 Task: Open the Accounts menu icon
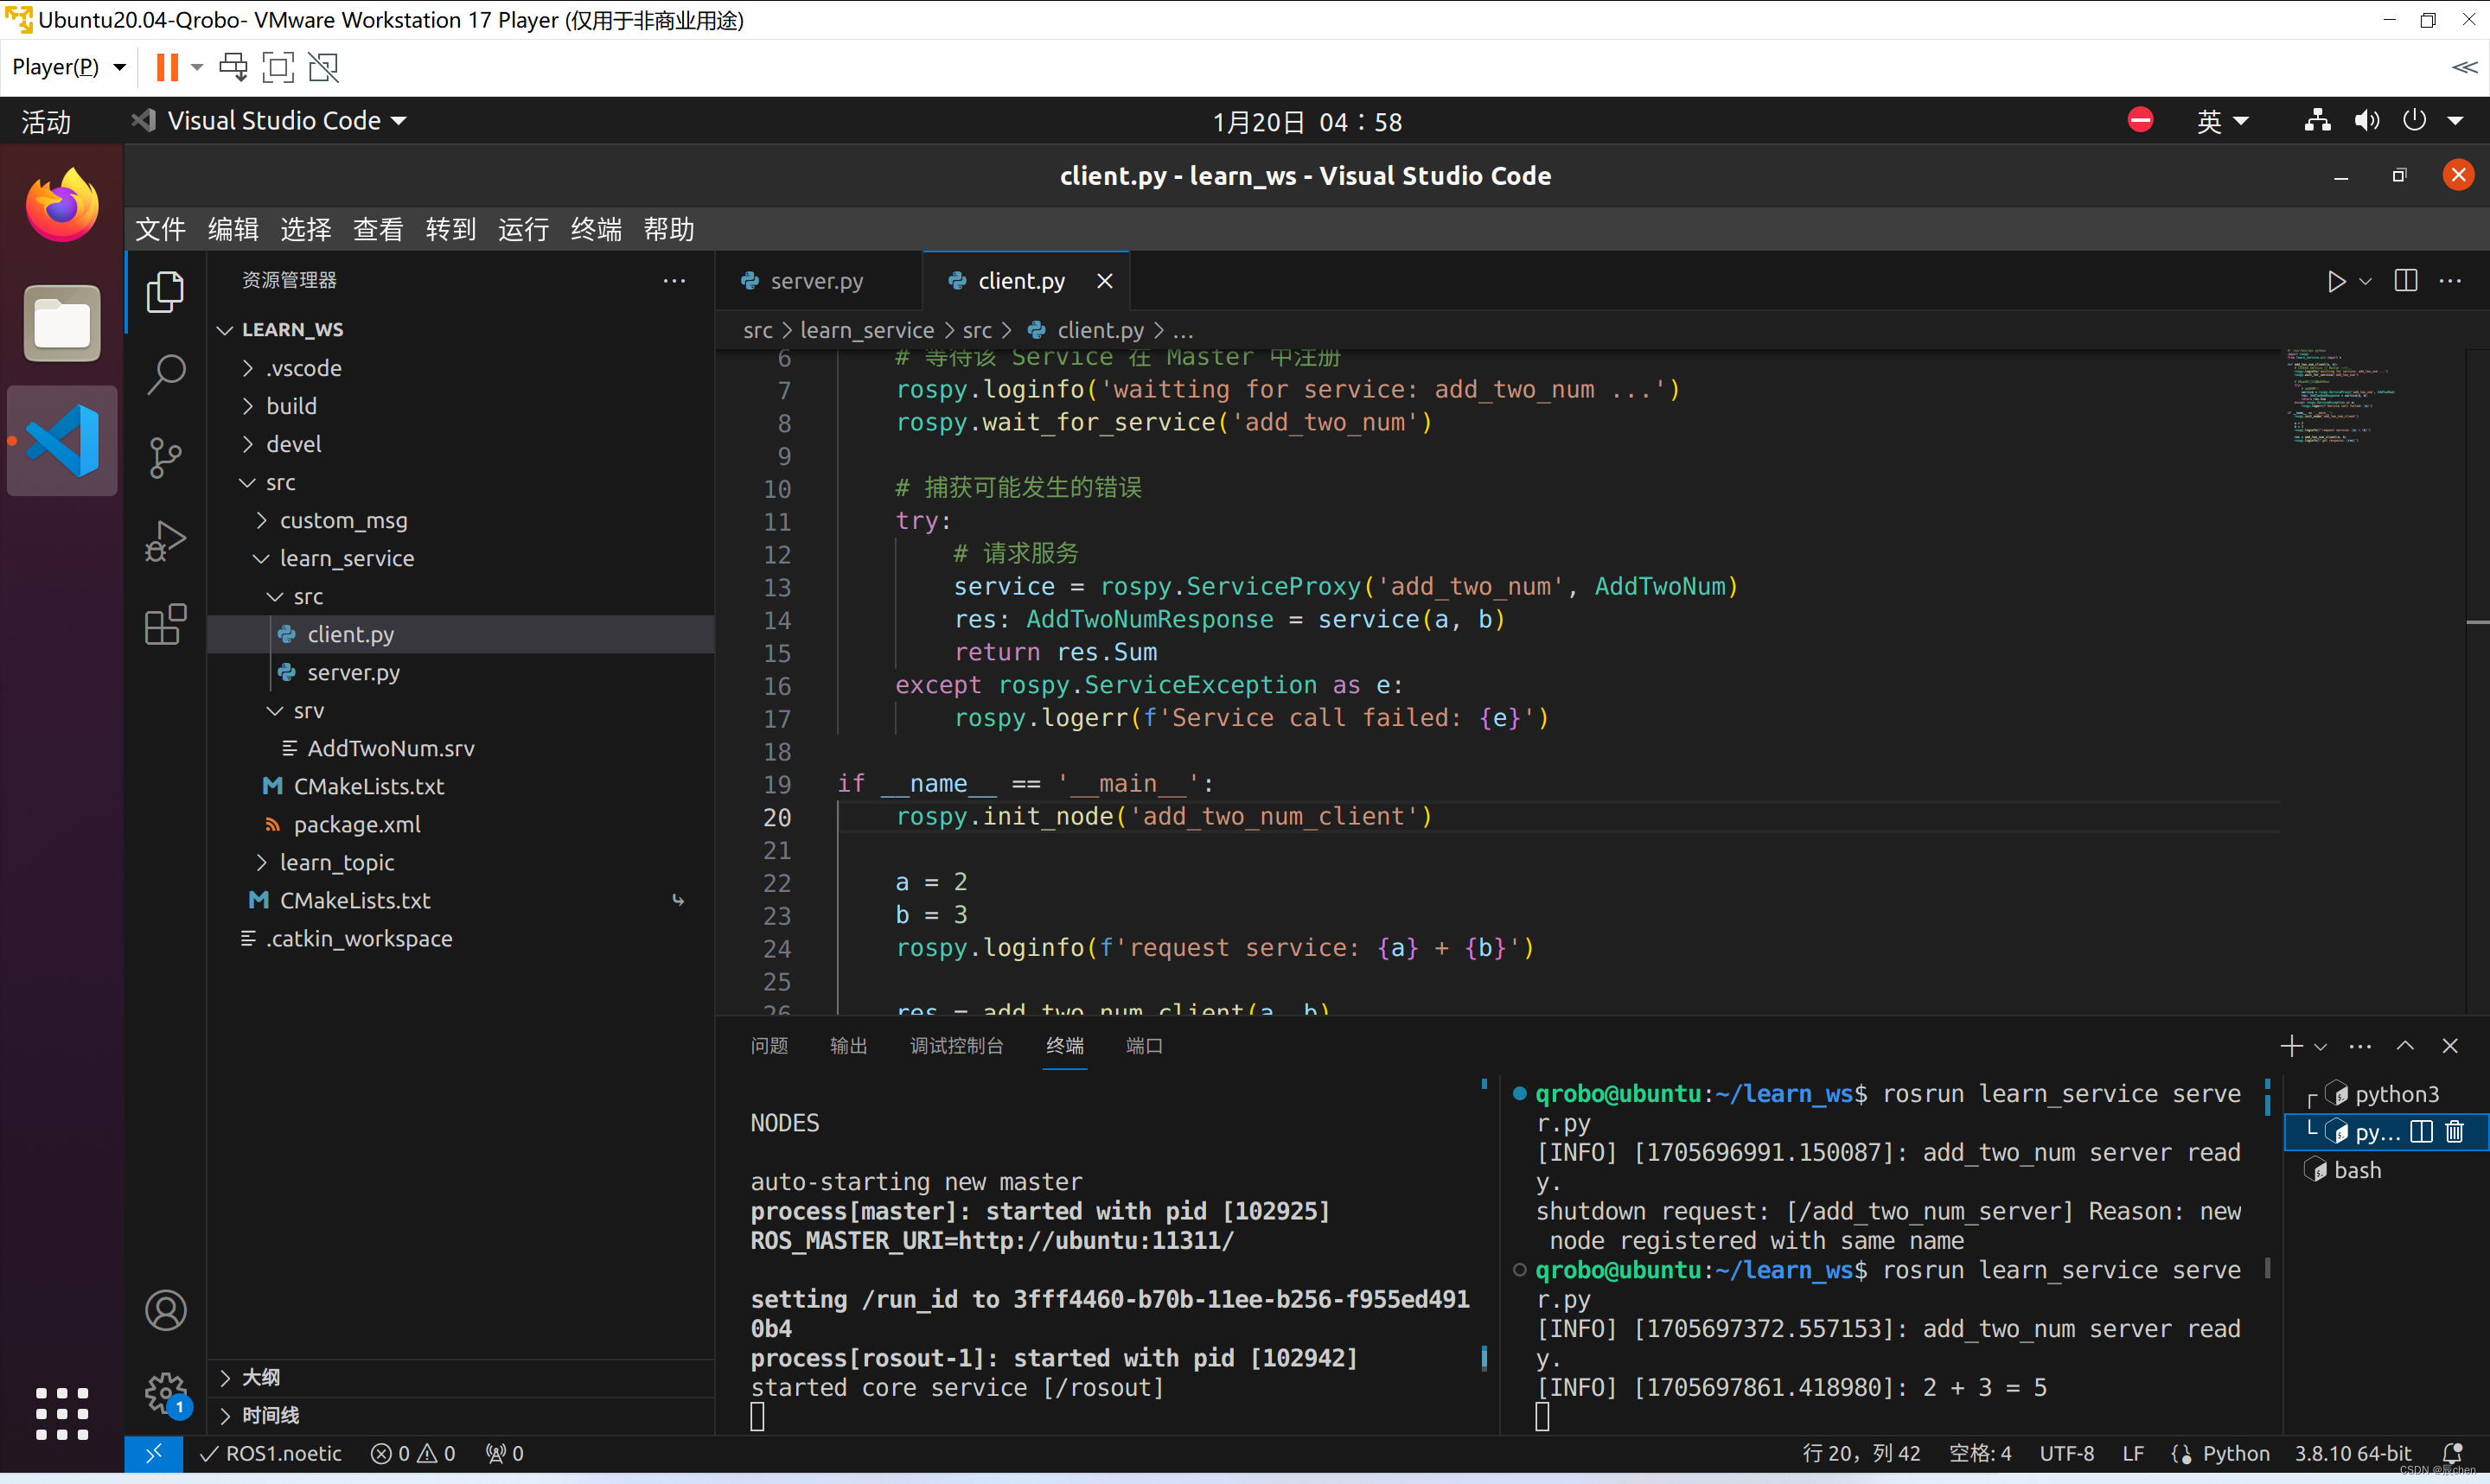[x=165, y=1310]
